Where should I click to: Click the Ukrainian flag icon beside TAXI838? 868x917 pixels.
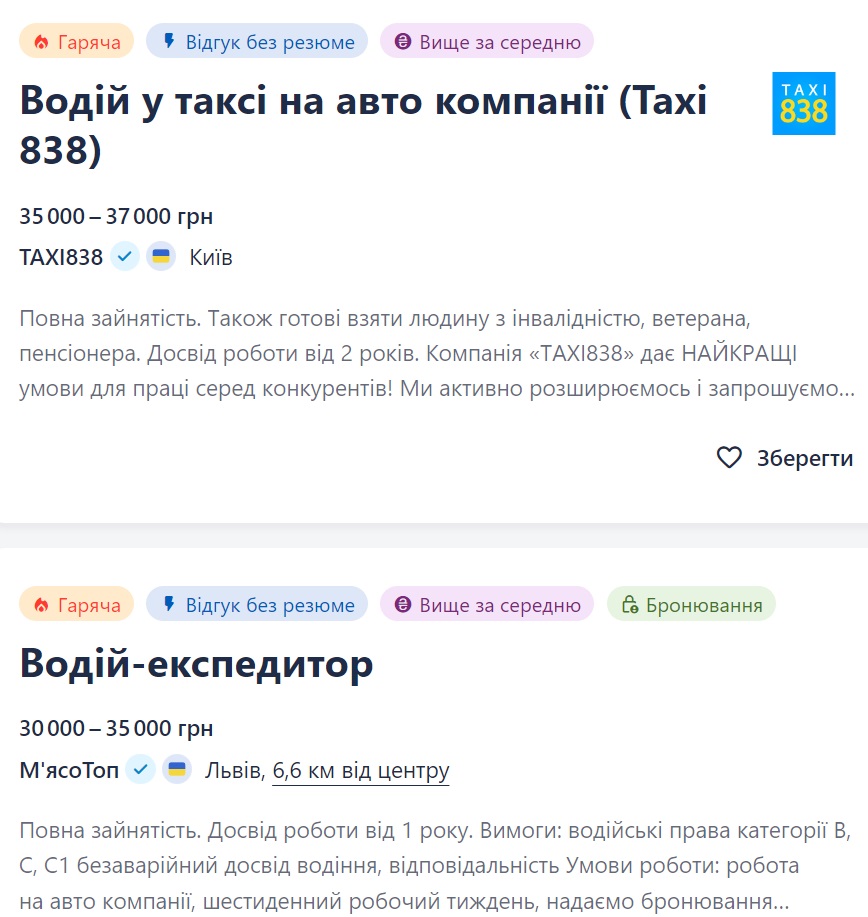pyautogui.click(x=162, y=256)
